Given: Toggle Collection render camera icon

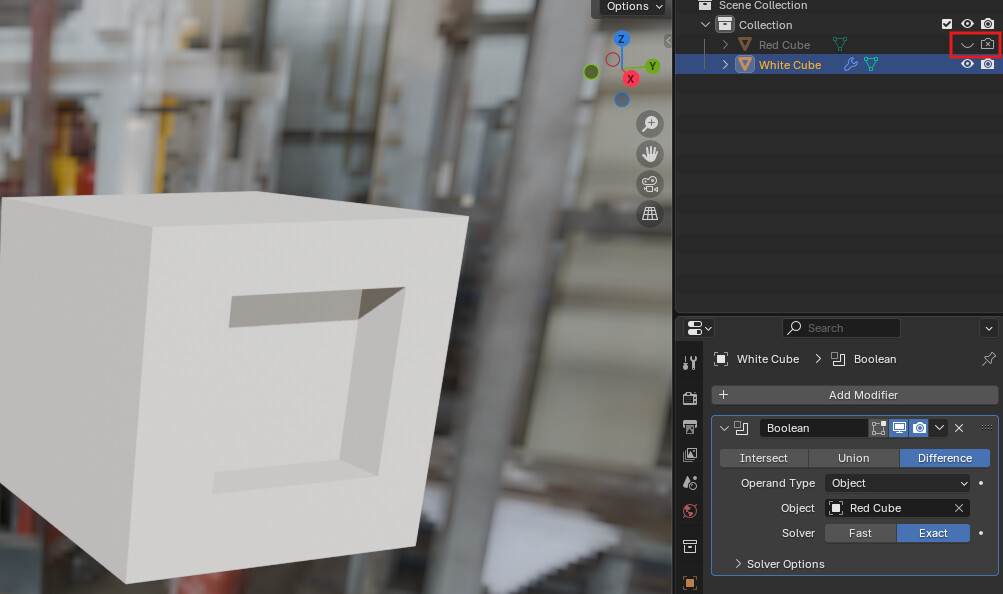Looking at the screenshot, I should click(x=988, y=24).
